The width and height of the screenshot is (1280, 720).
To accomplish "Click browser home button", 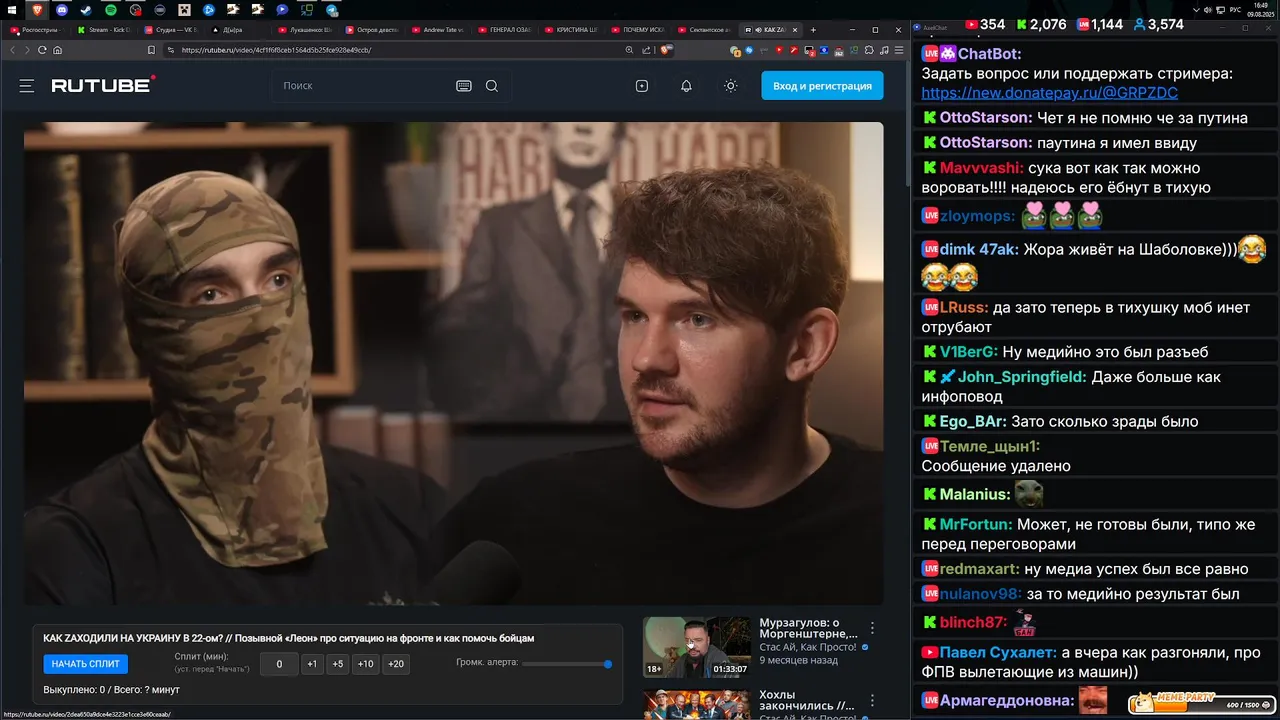I will tap(57, 50).
